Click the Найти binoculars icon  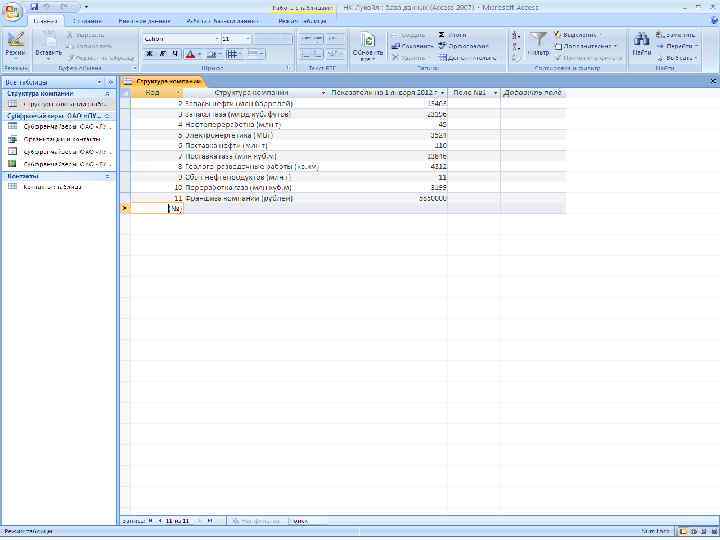pos(641,44)
